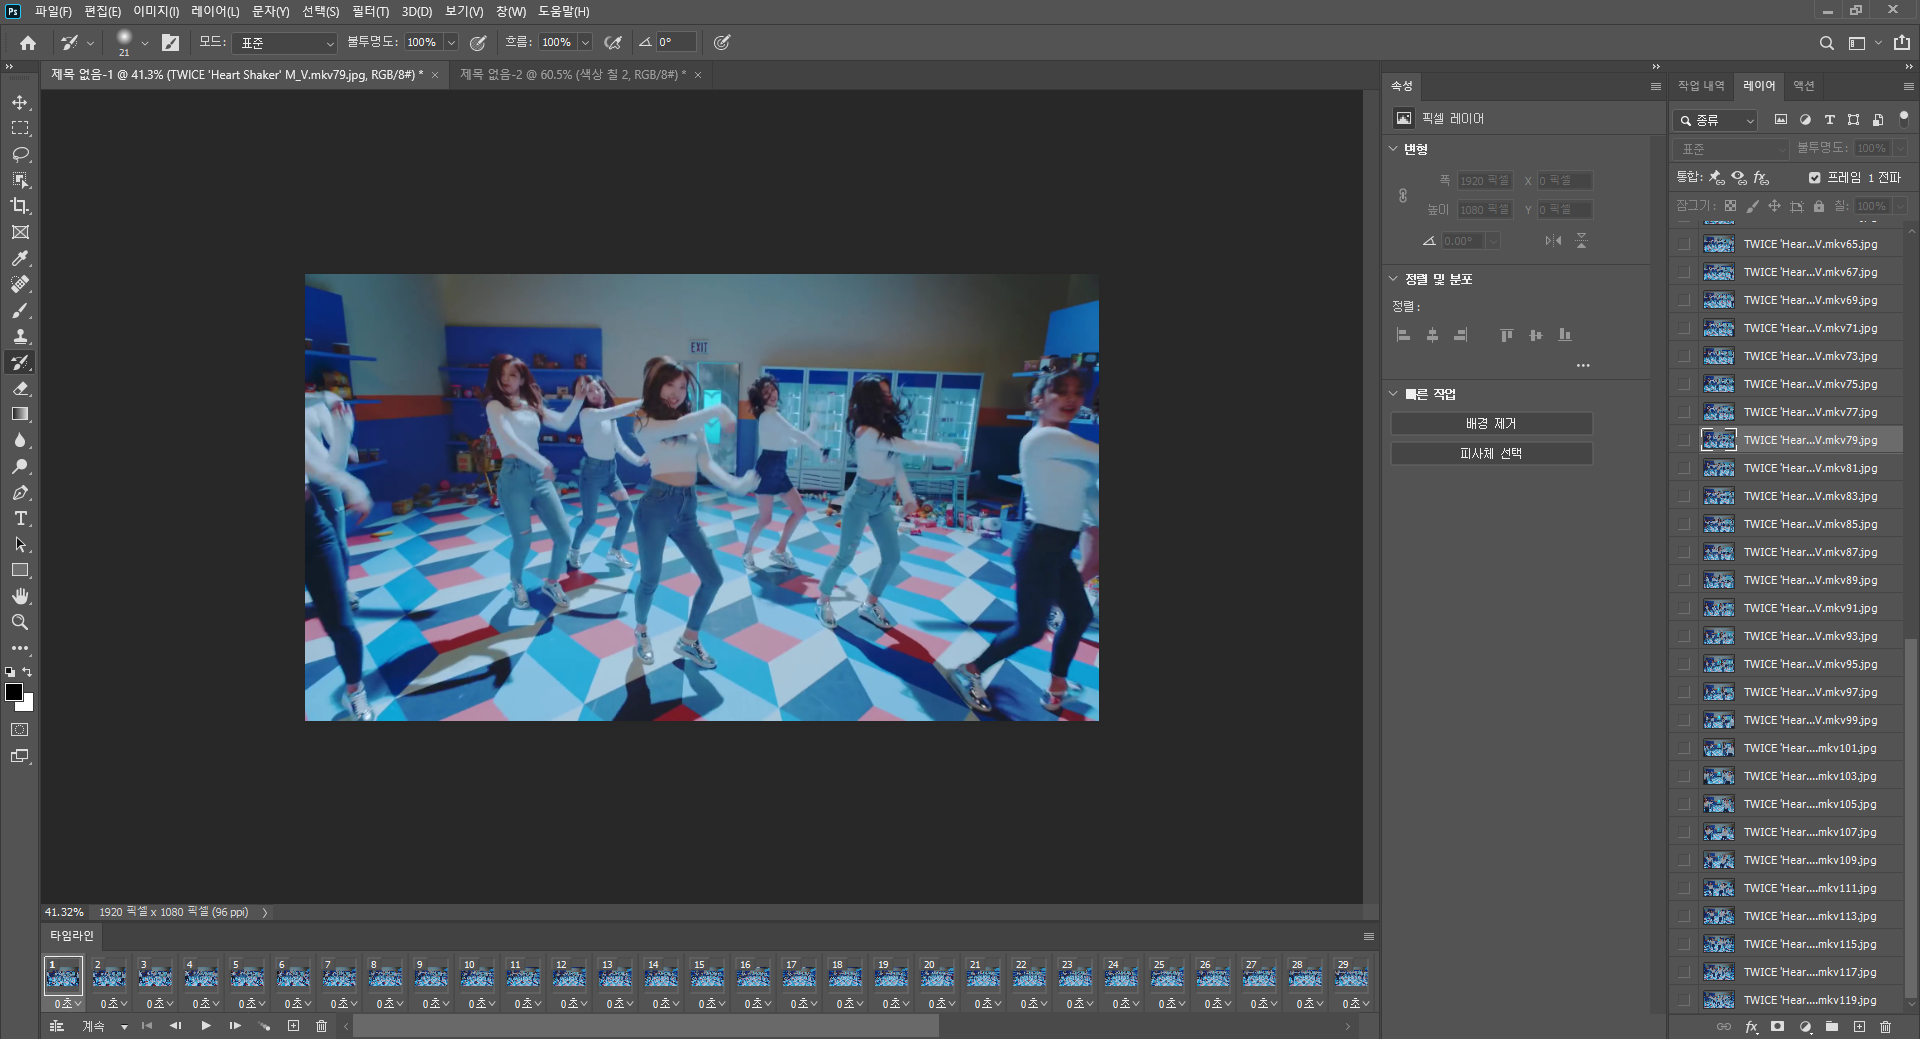Select the Hand tool

20,596
